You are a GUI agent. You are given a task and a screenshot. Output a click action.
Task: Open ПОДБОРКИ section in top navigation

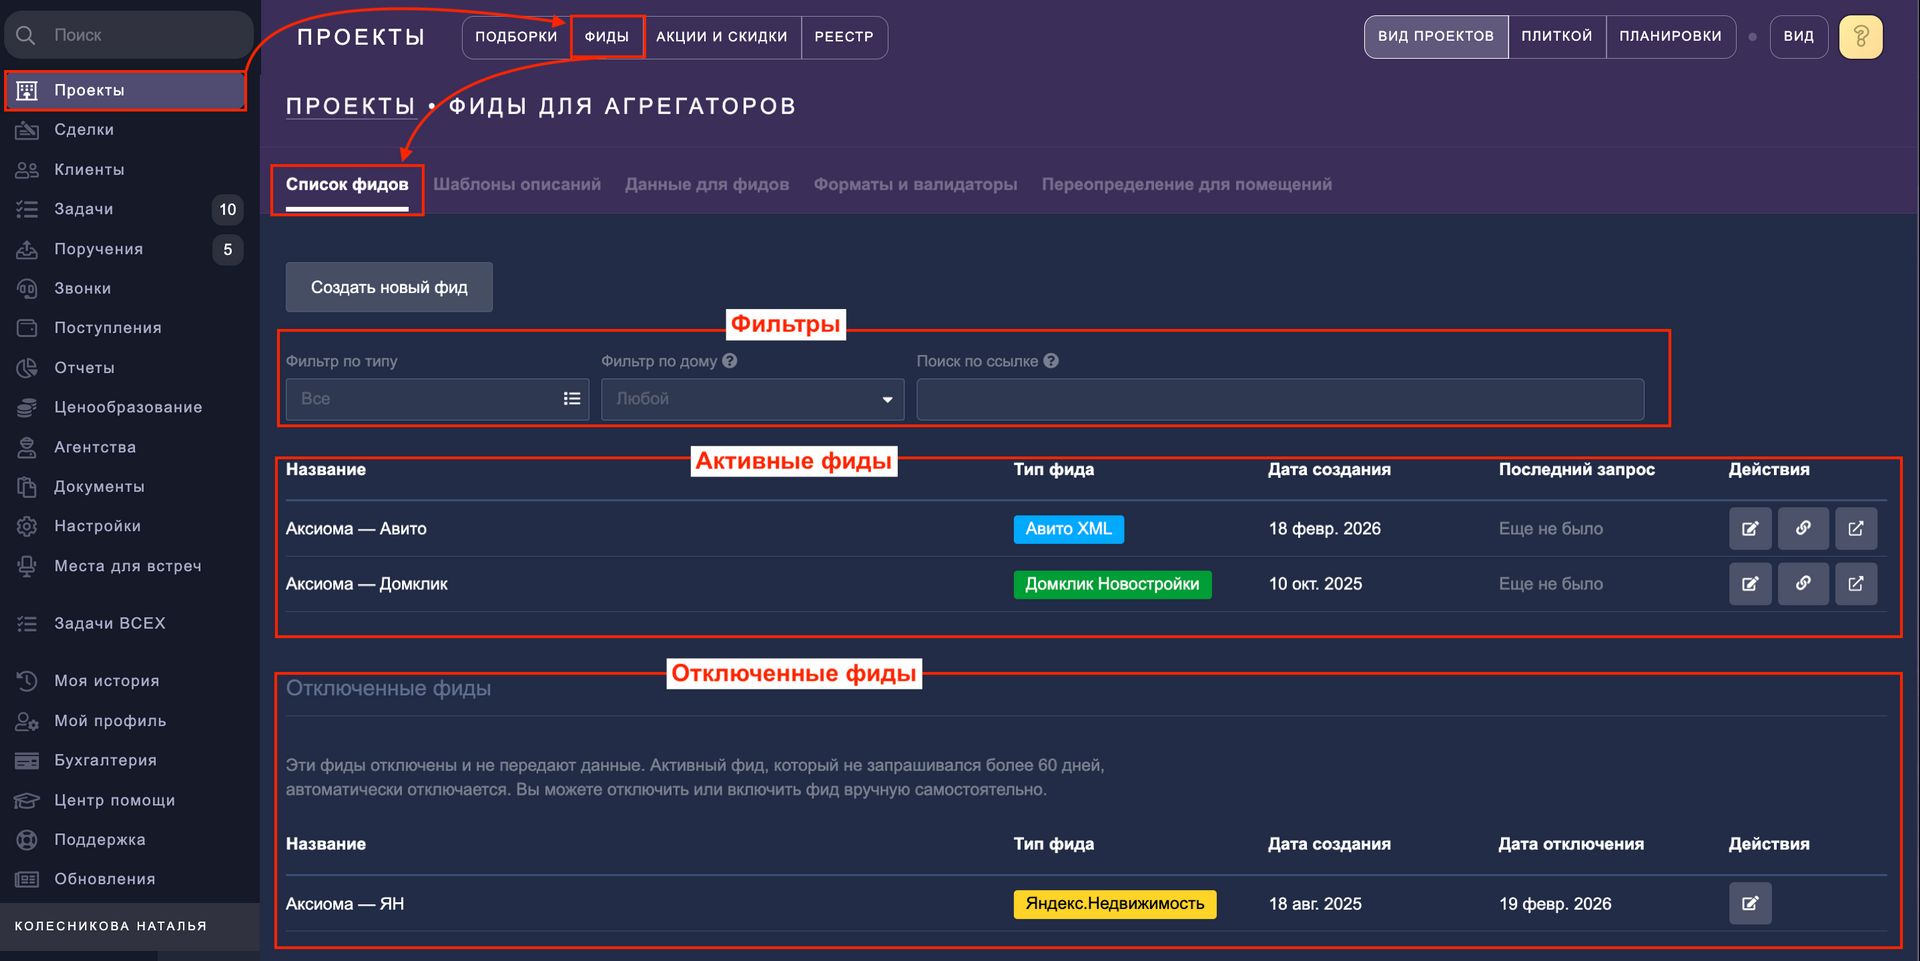click(x=516, y=37)
